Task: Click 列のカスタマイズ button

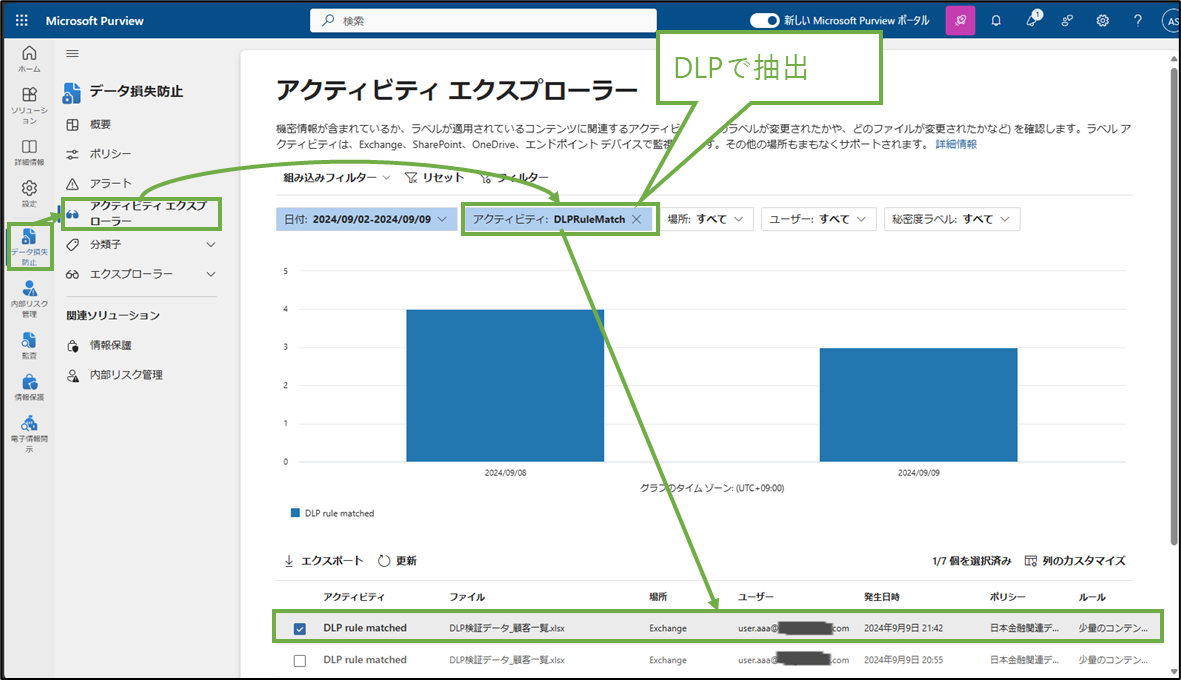Action: (1075, 560)
